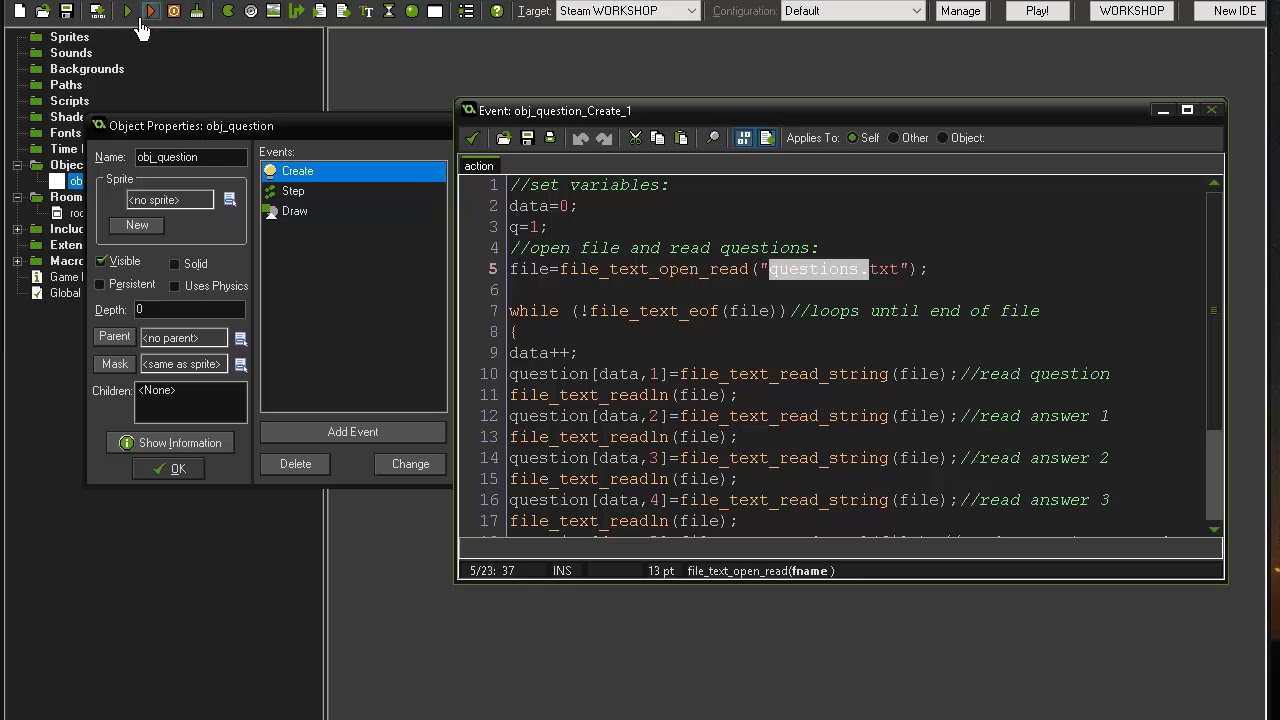1280x720 pixels.
Task: Run the game with the green play icon
Action: tap(128, 11)
